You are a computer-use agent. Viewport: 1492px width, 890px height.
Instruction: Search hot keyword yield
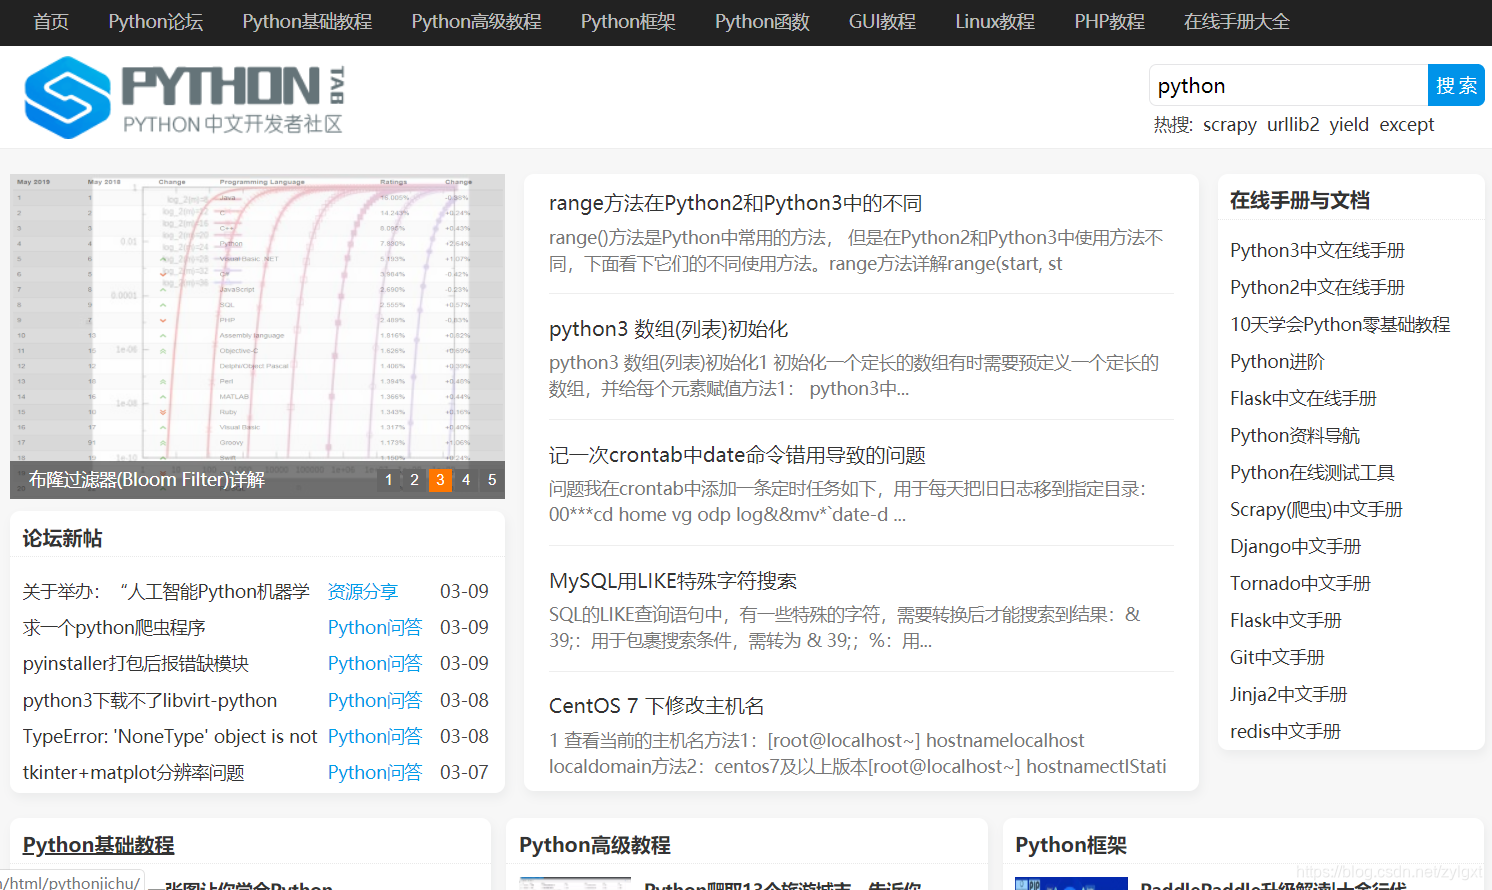tap(1349, 124)
